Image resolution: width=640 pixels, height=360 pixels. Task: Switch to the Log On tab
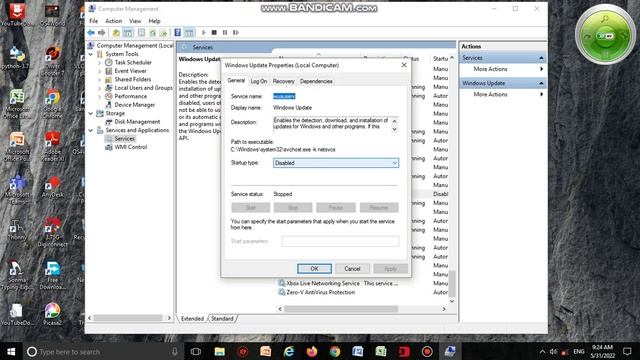tap(259, 81)
